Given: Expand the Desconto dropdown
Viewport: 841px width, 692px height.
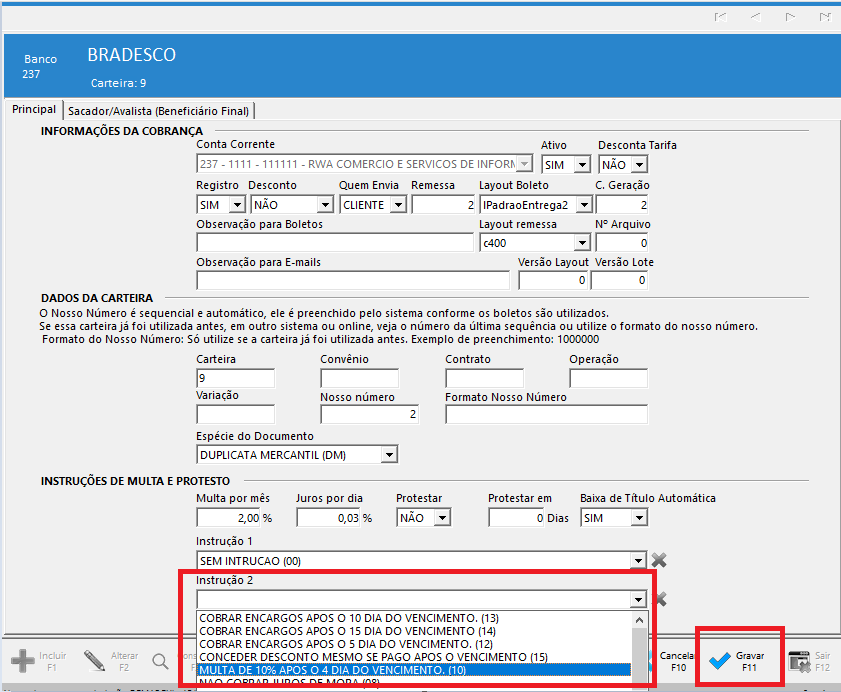Looking at the screenshot, I should tap(325, 205).
